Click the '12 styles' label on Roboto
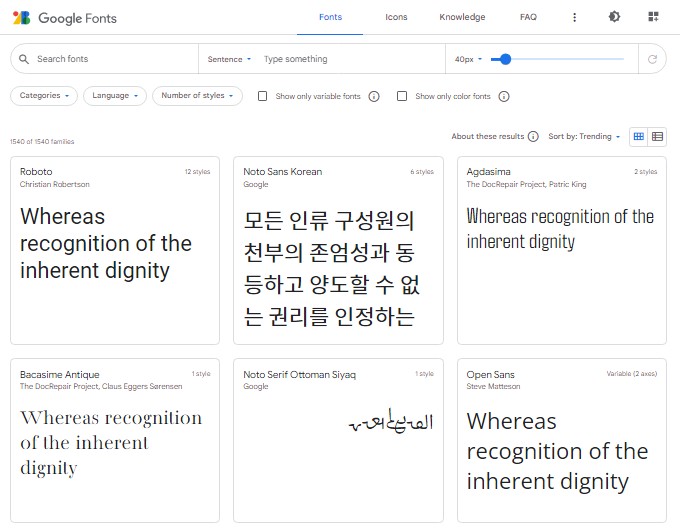 [197, 172]
